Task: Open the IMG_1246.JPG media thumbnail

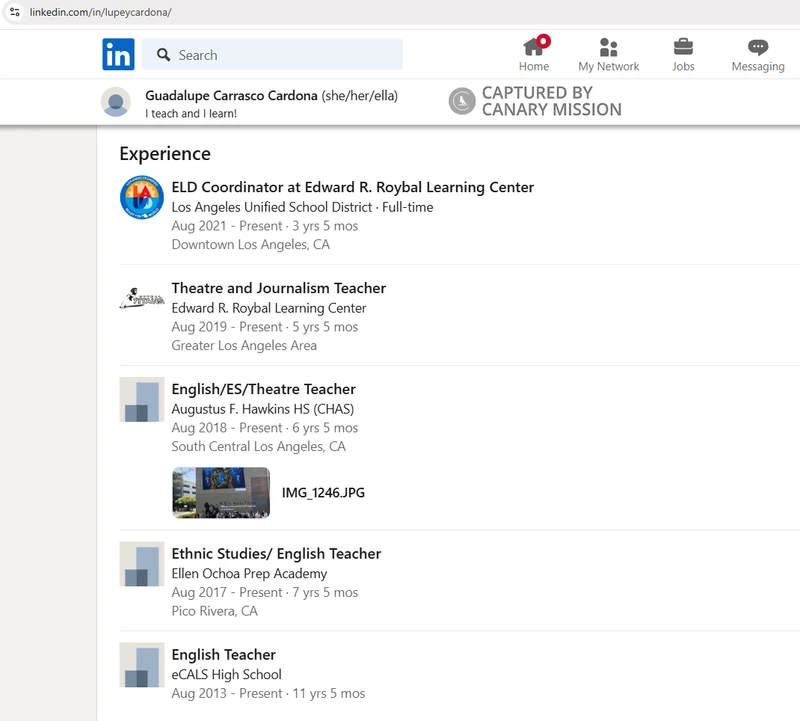Action: 221,492
